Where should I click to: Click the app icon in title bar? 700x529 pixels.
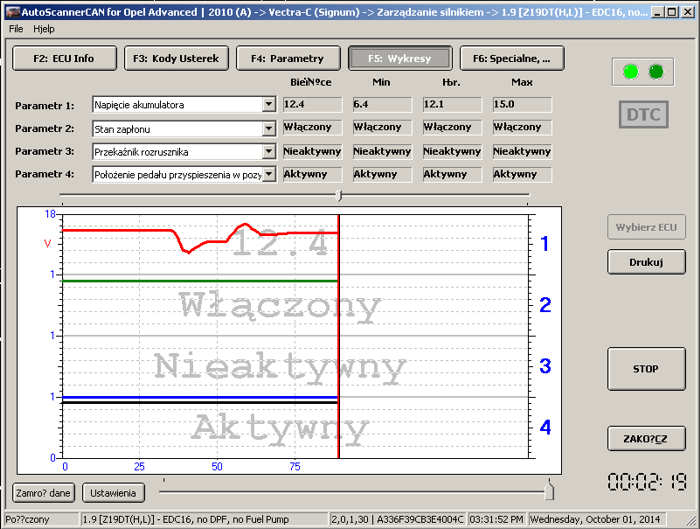tap(10, 11)
